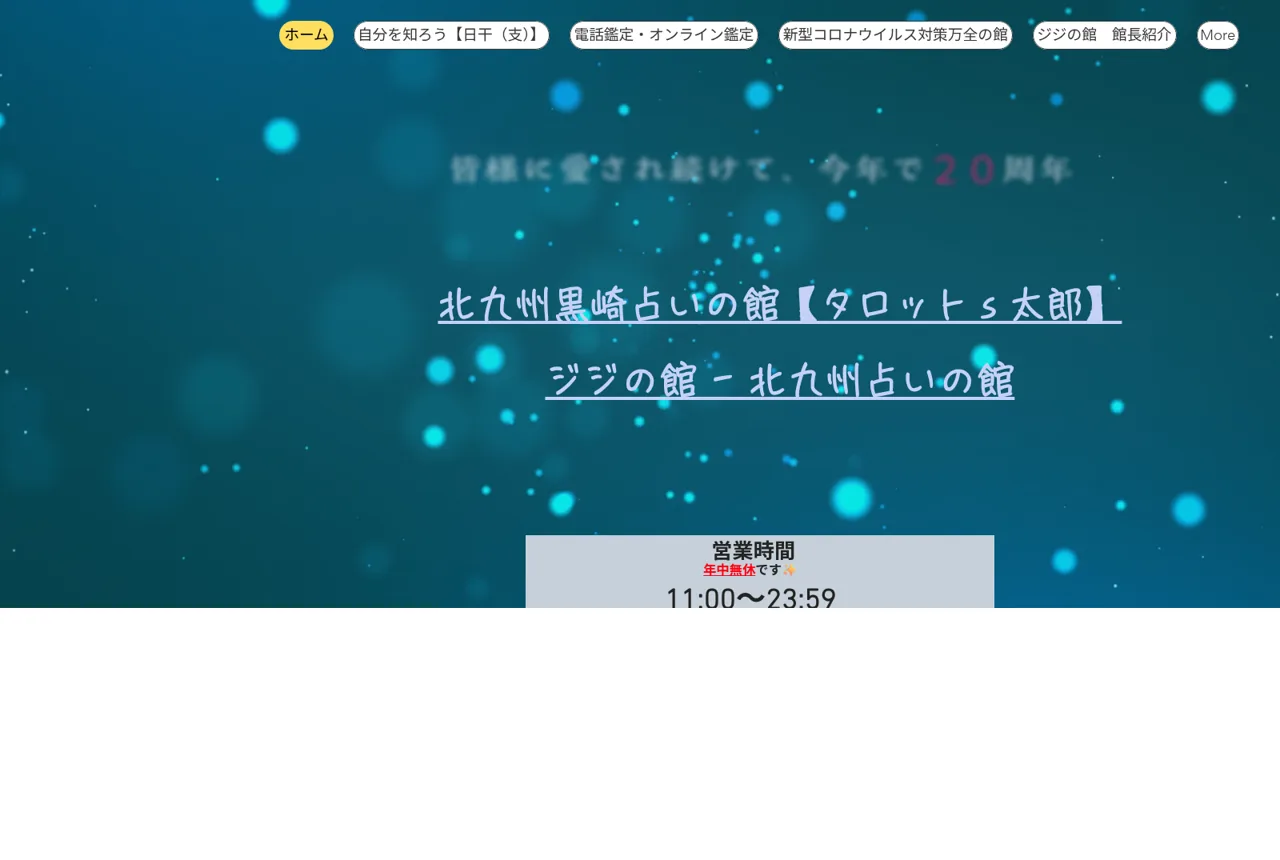Open the ホーム menu item
This screenshot has height=860, width=1280.
coord(306,35)
